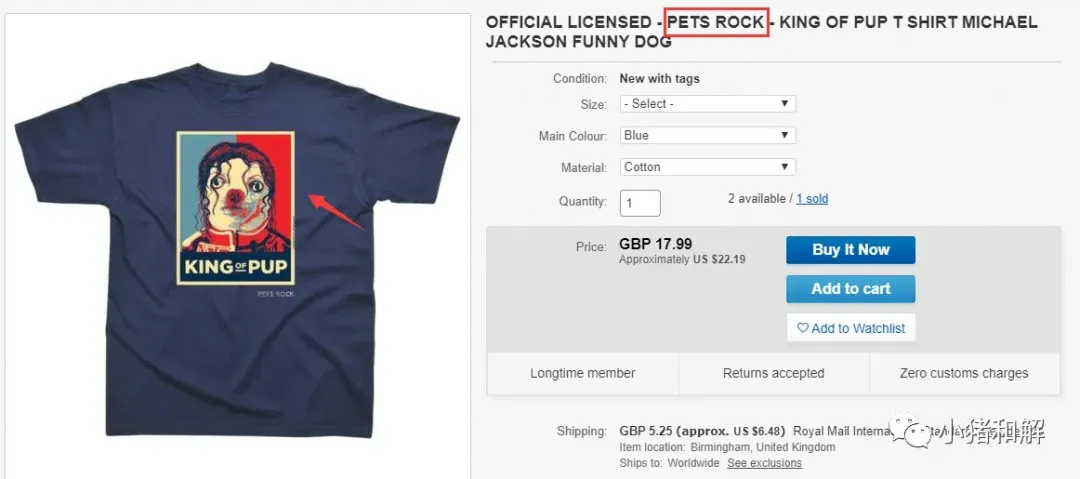Click the Quantity input field
The image size is (1080, 479).
640,203
